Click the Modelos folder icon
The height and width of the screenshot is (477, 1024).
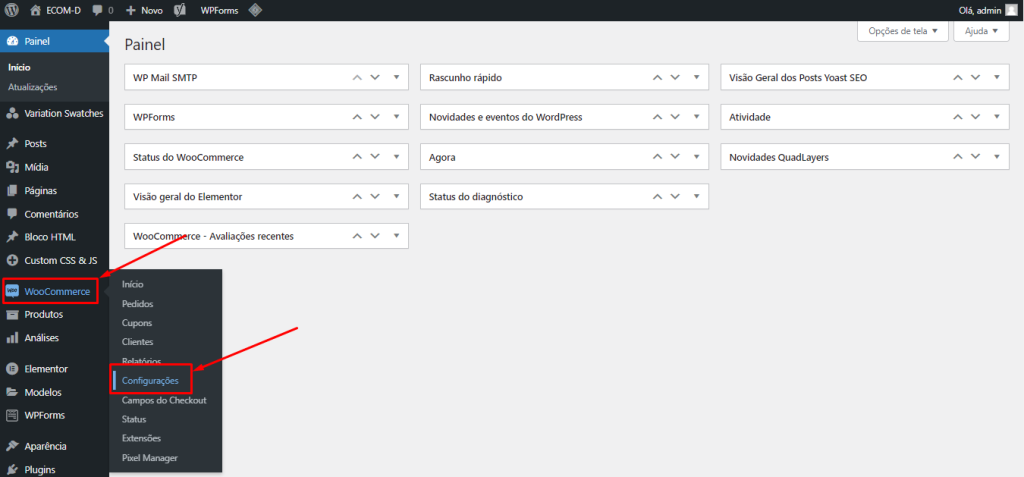click(x=12, y=393)
